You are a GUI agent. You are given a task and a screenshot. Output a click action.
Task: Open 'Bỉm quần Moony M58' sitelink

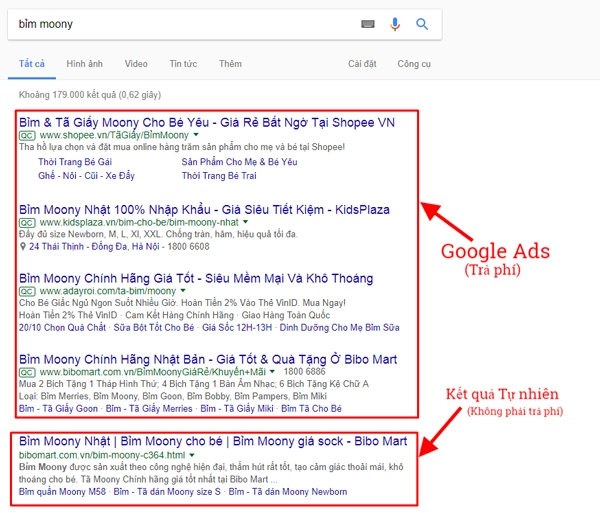[x=62, y=492]
